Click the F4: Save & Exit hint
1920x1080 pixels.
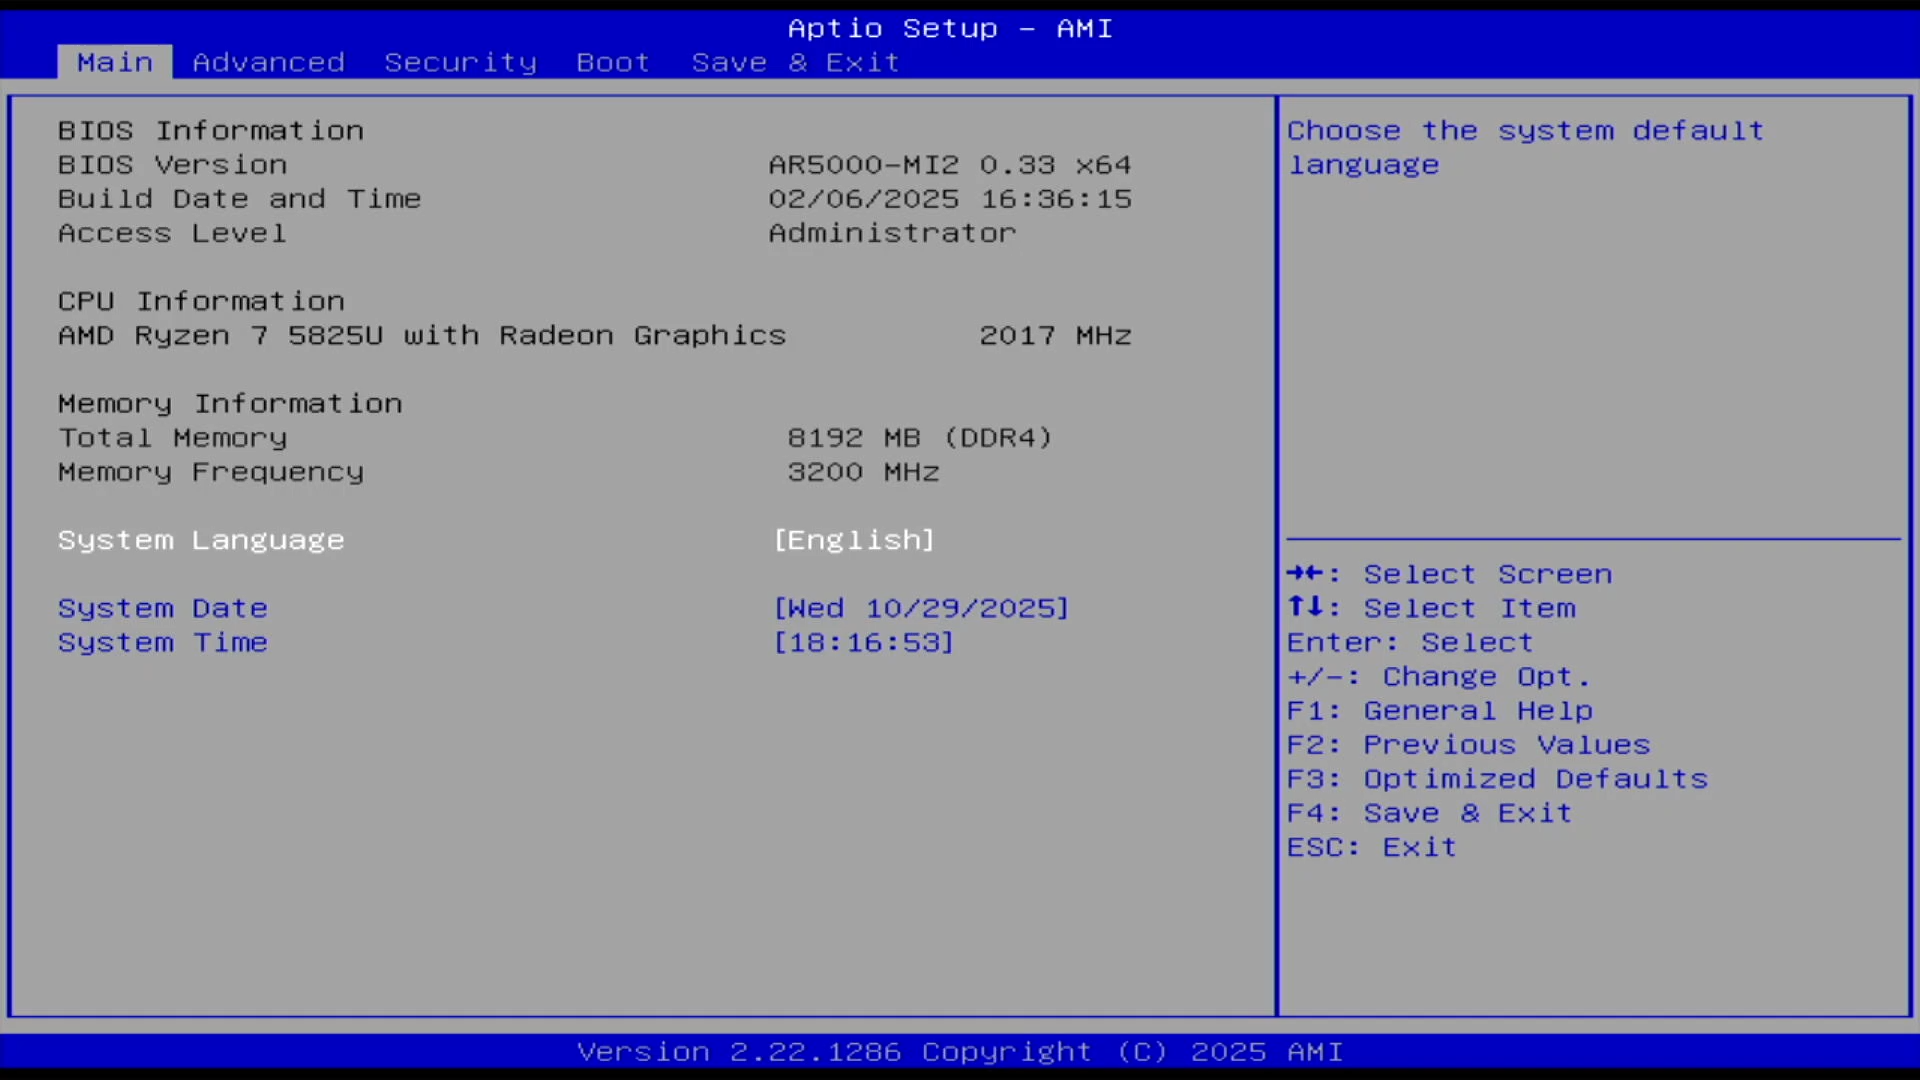[x=1429, y=813]
